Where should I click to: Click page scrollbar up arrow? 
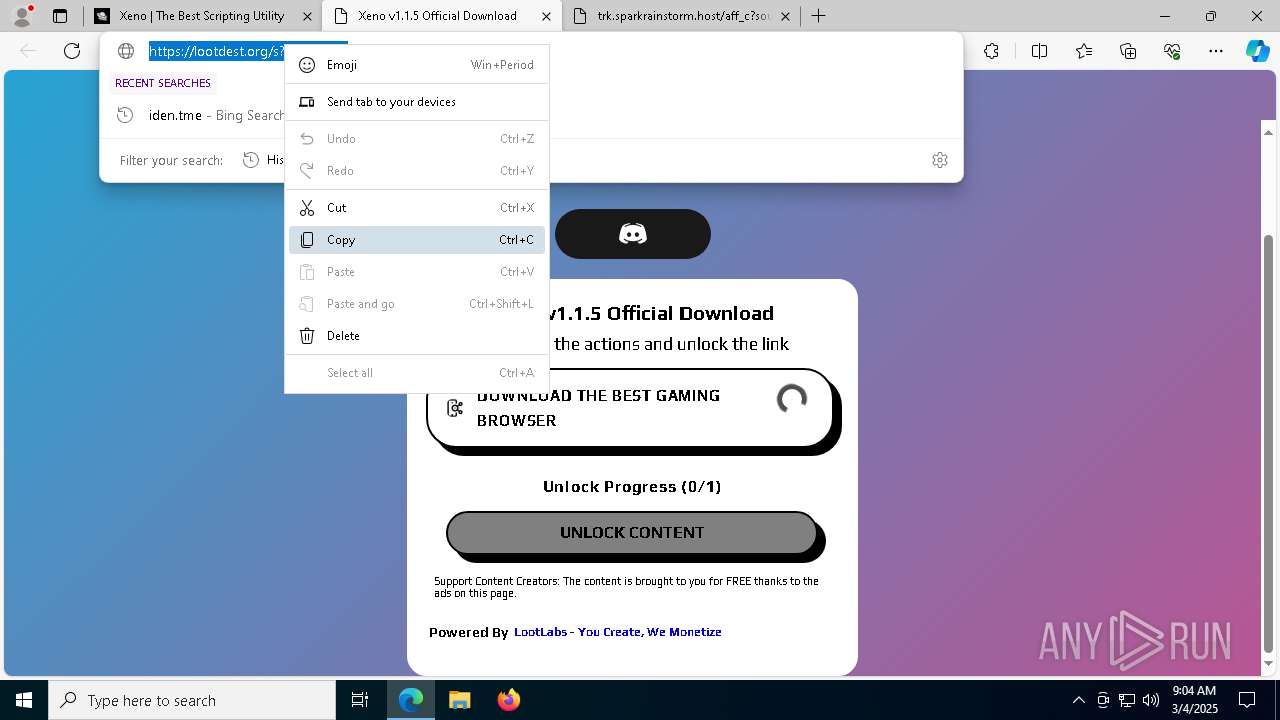1269,131
